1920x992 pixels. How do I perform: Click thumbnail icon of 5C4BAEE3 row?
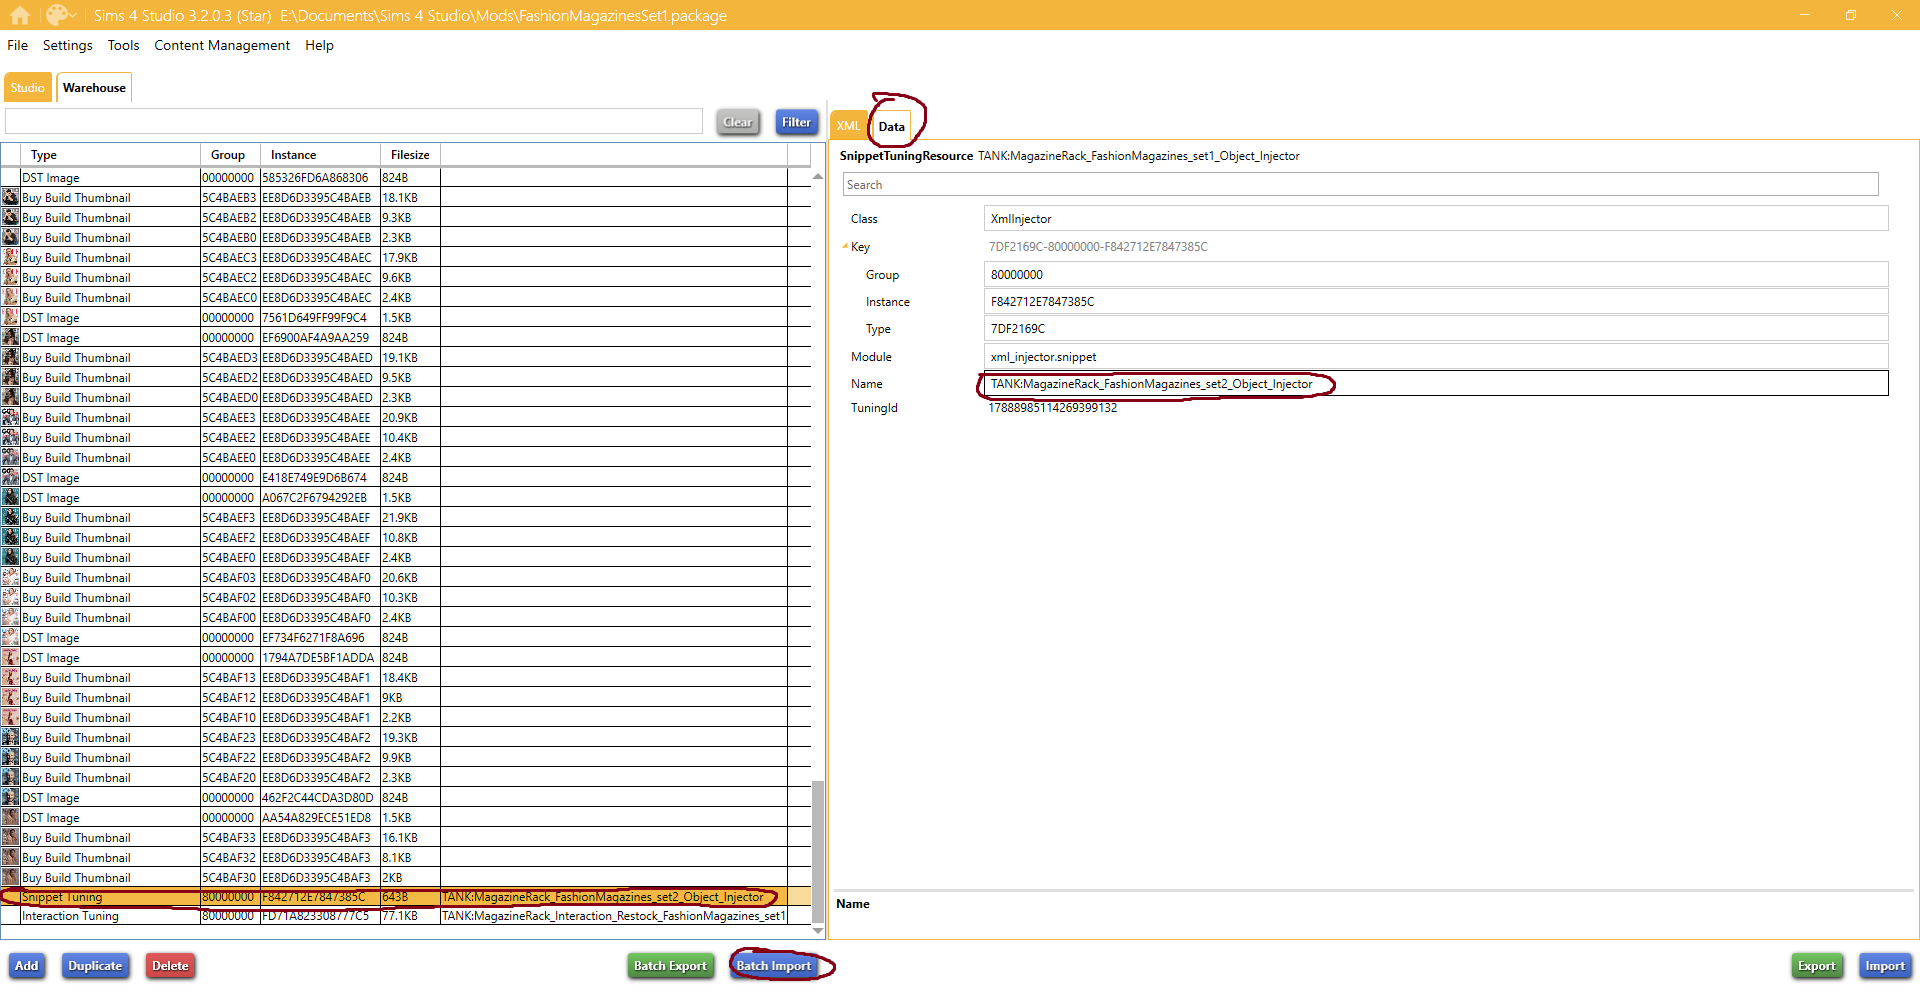tap(10, 418)
